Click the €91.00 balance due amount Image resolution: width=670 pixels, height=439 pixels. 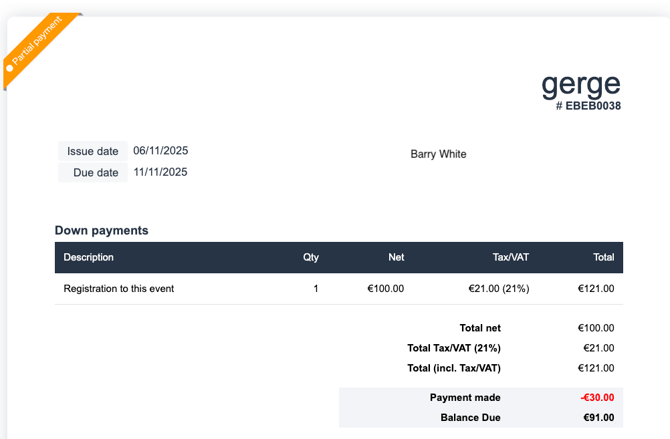tap(598, 417)
